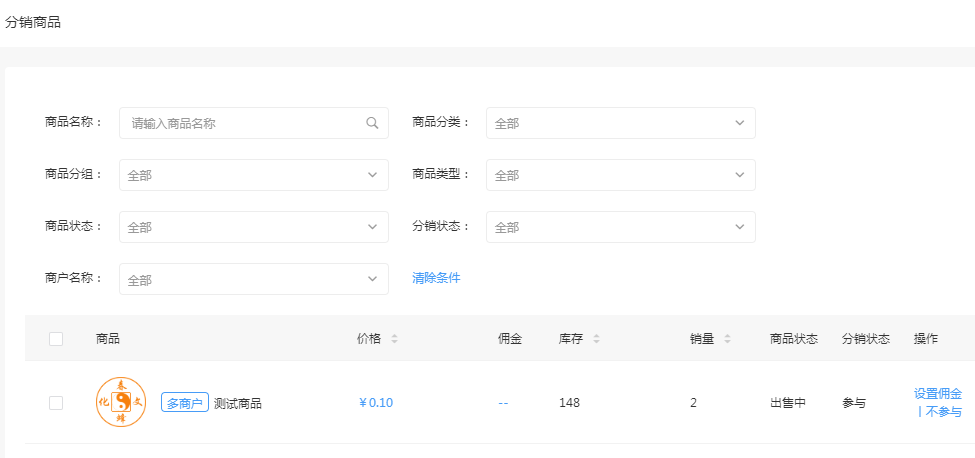Click the orange product thumbnail image
This screenshot has width=975, height=458.
(x=120, y=402)
